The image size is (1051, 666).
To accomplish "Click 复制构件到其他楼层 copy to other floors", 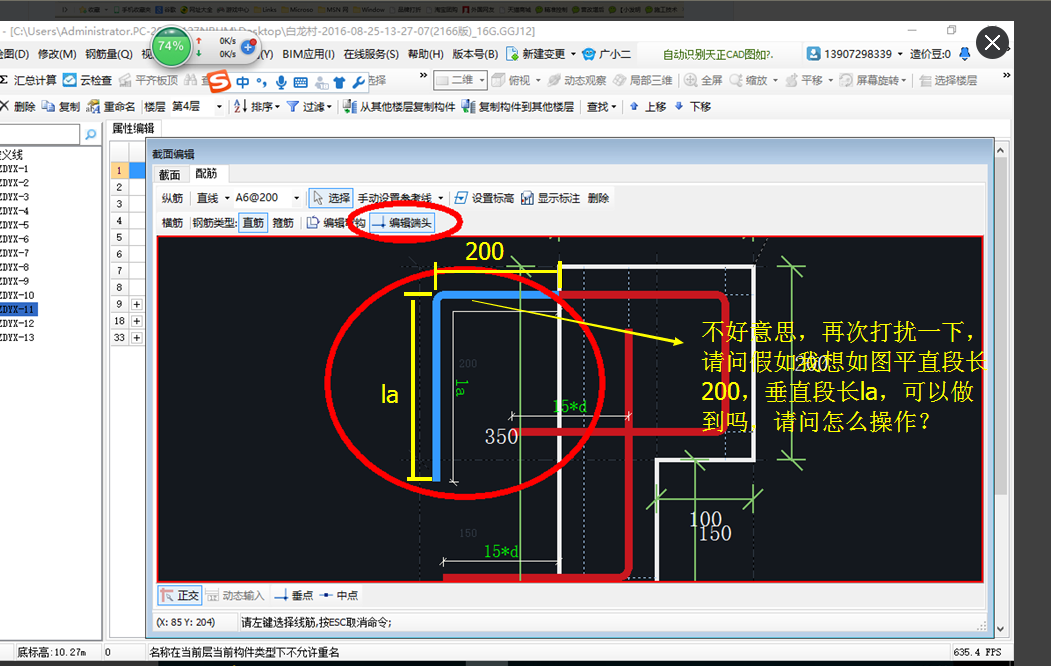I will pyautogui.click(x=518, y=107).
